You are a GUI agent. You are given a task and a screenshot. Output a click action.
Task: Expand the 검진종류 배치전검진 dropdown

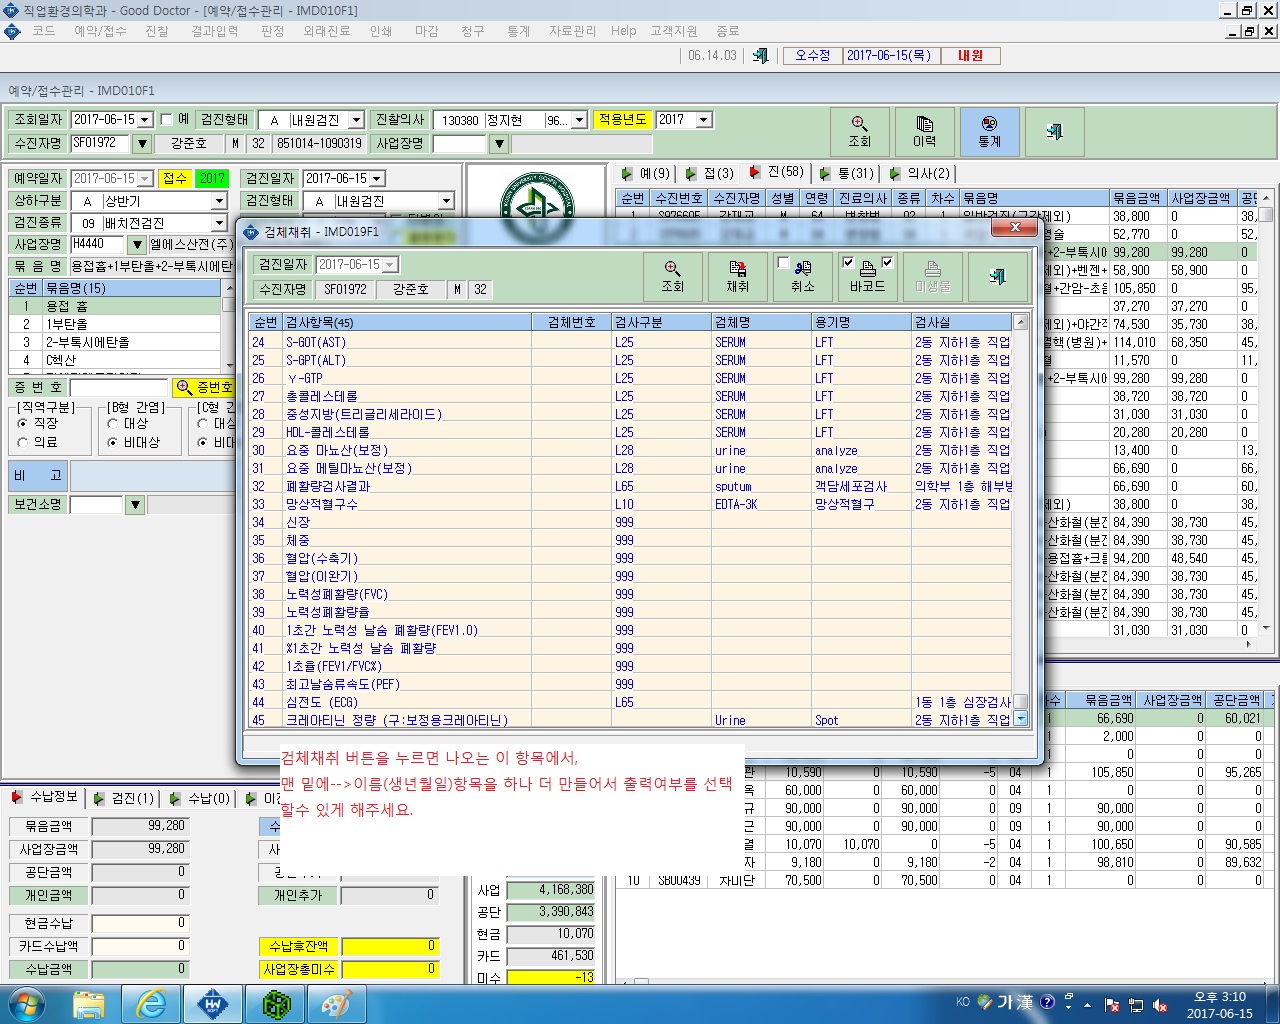pos(219,223)
